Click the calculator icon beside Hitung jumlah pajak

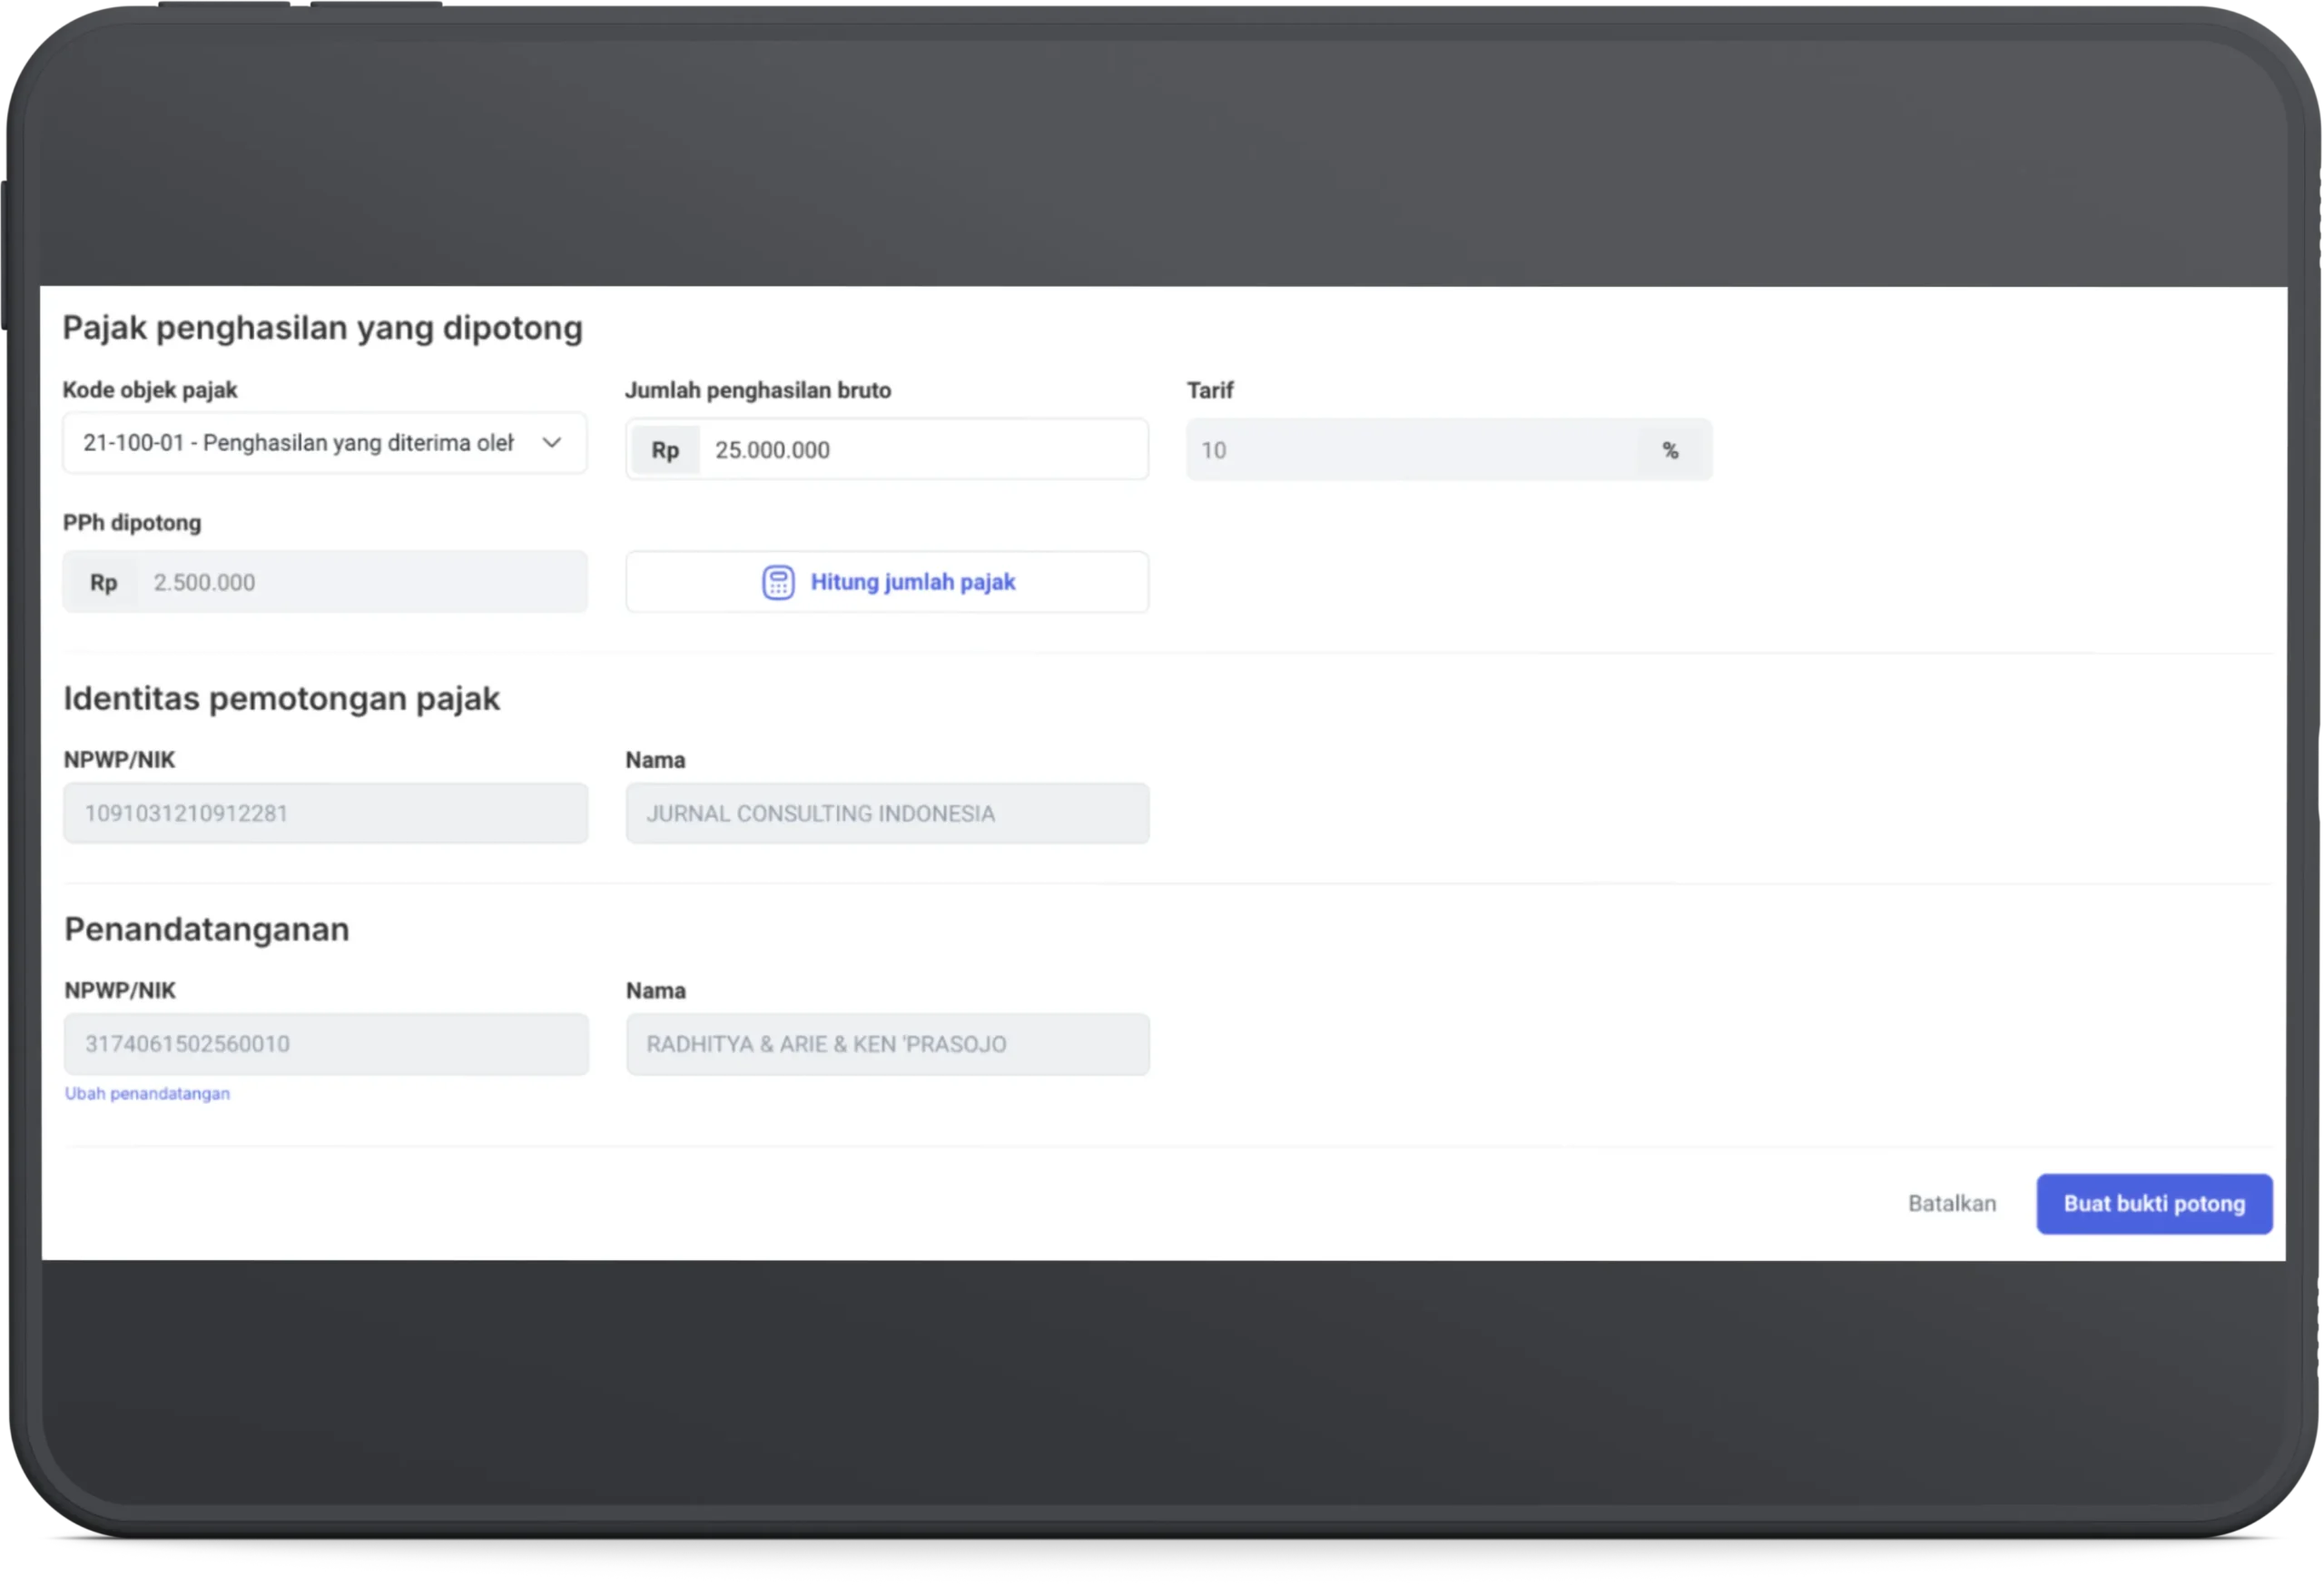pyautogui.click(x=778, y=582)
